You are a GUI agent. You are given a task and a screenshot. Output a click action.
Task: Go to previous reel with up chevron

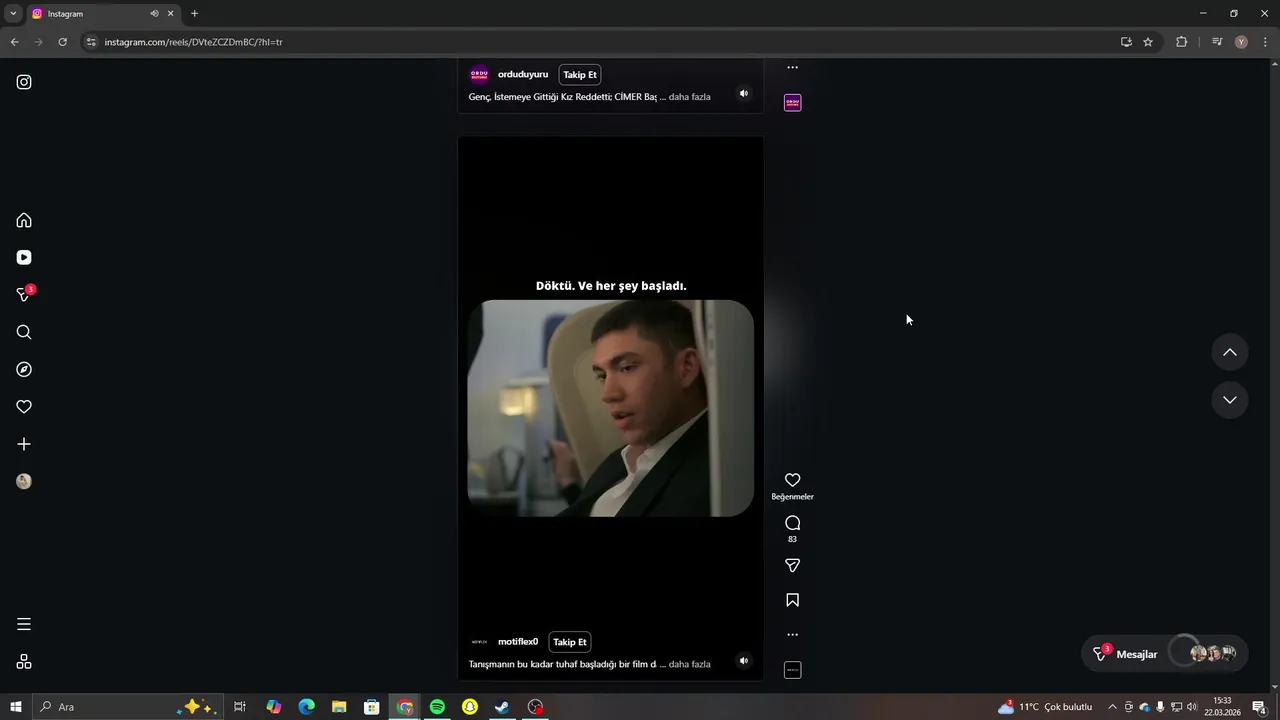(1230, 352)
